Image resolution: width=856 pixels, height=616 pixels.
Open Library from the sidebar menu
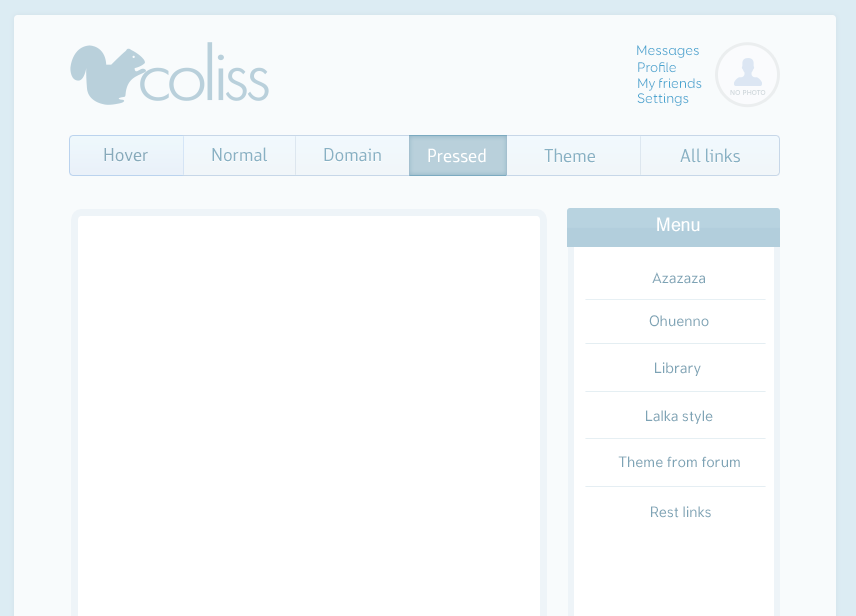coord(675,368)
